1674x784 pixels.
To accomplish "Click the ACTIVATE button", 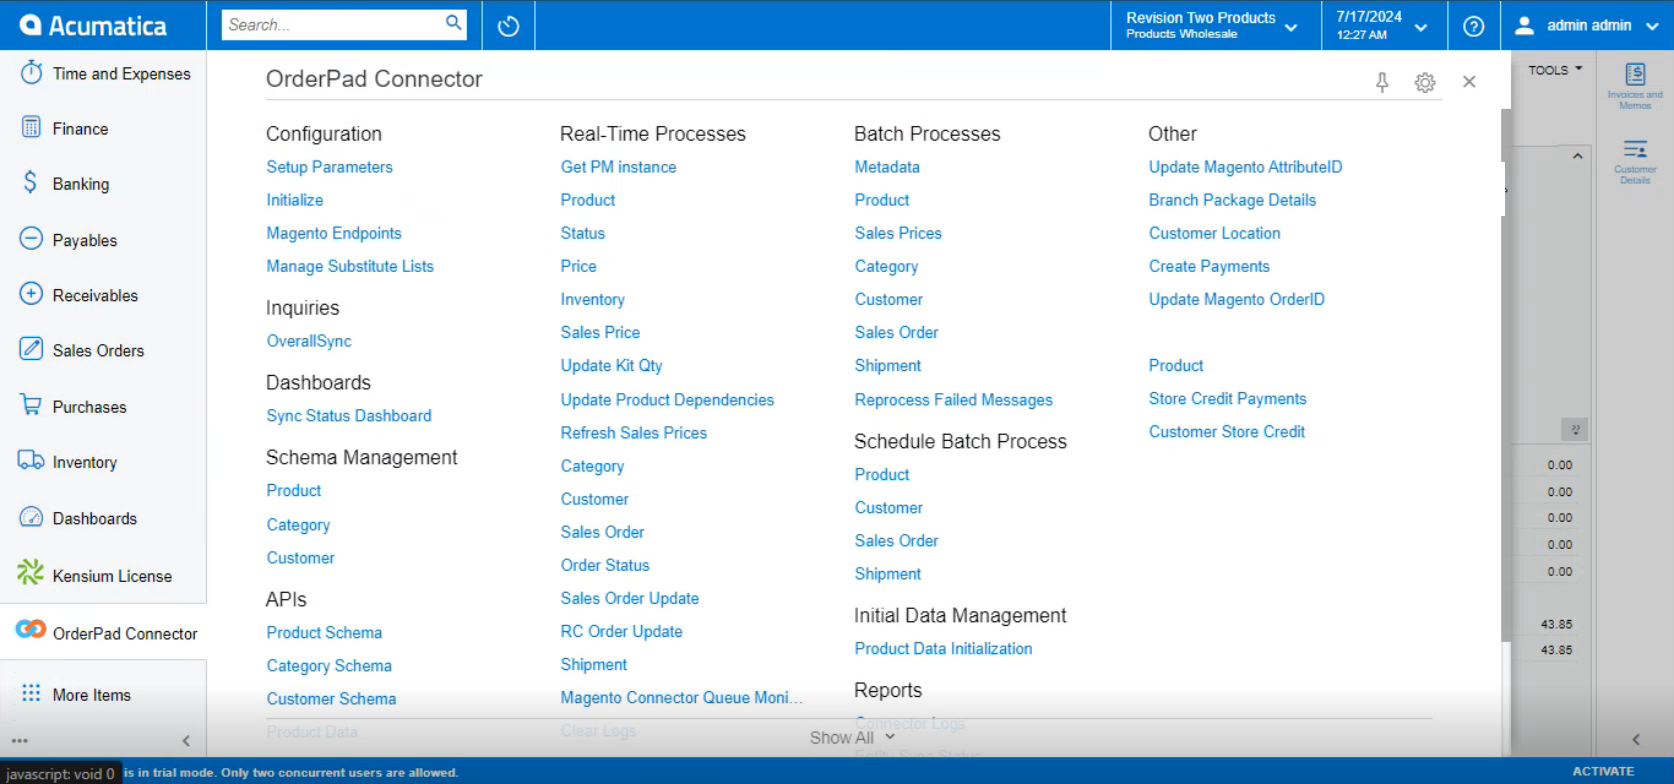I will (x=1603, y=771).
